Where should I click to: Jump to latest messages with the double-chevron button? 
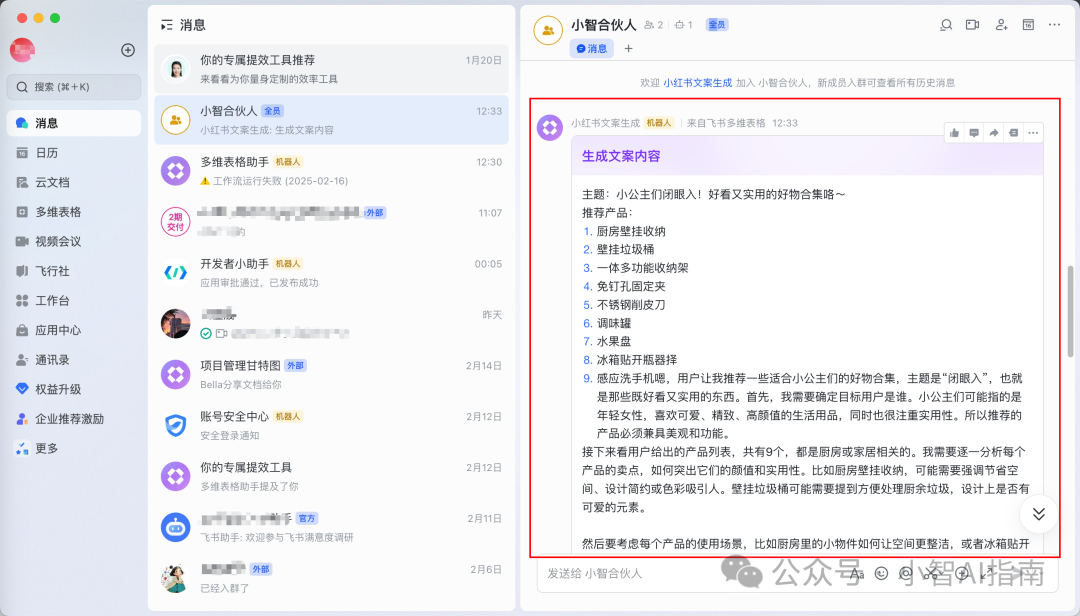pos(1039,514)
